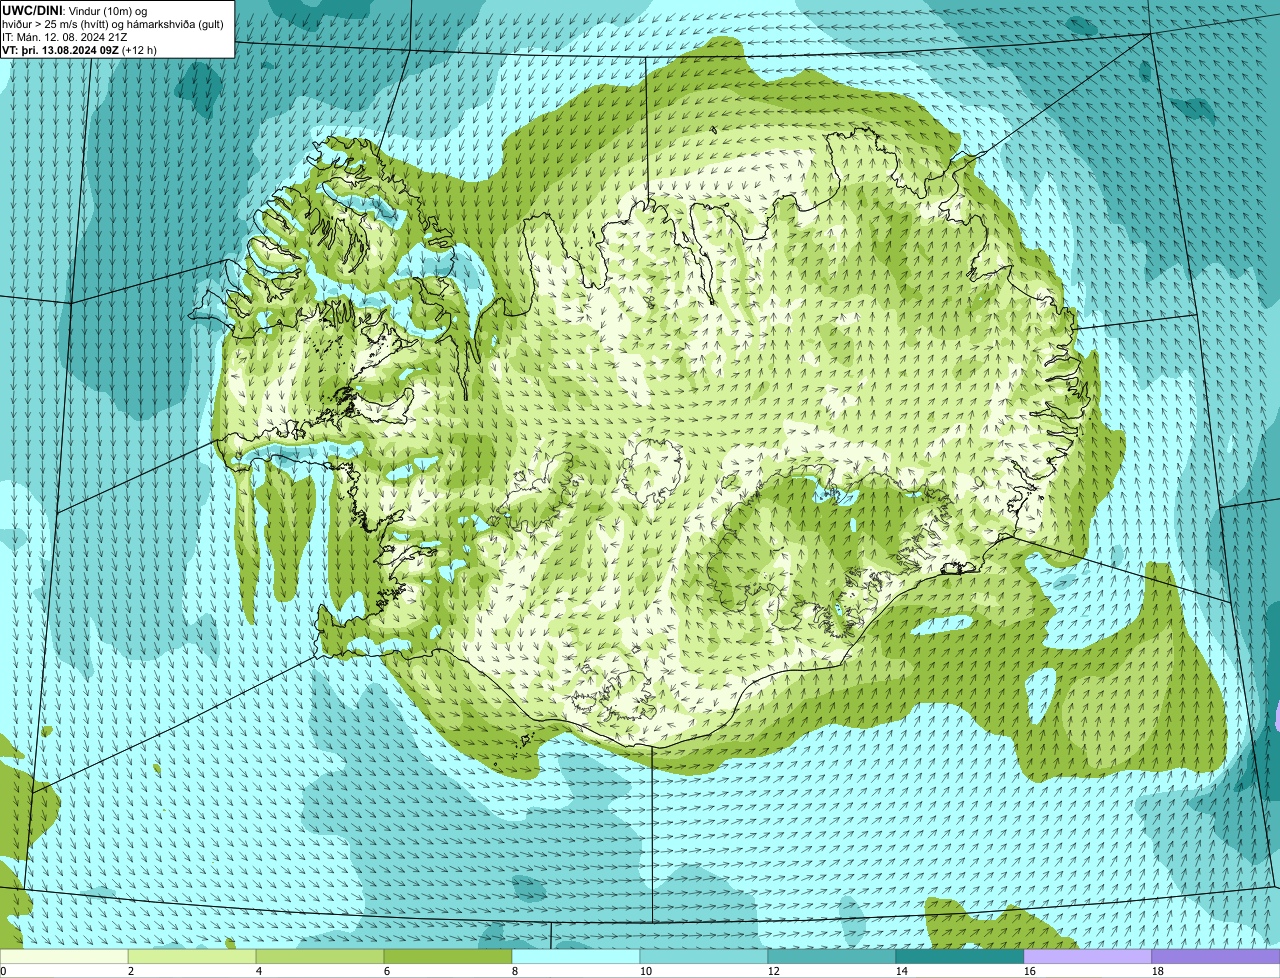Click the '8' tick label on the scale
This screenshot has width=1280, height=978.
point(515,970)
